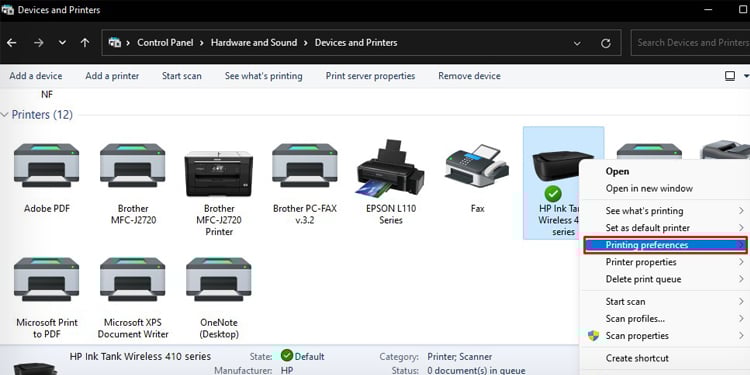Select the Brother MFC-J2720 printer icon

132,165
